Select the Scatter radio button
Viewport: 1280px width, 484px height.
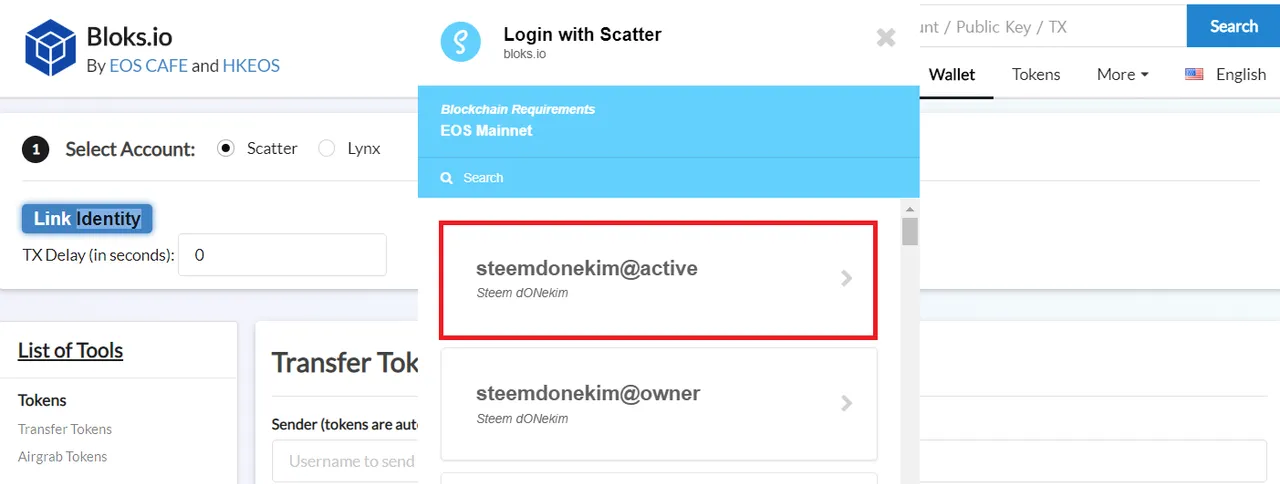[226, 148]
